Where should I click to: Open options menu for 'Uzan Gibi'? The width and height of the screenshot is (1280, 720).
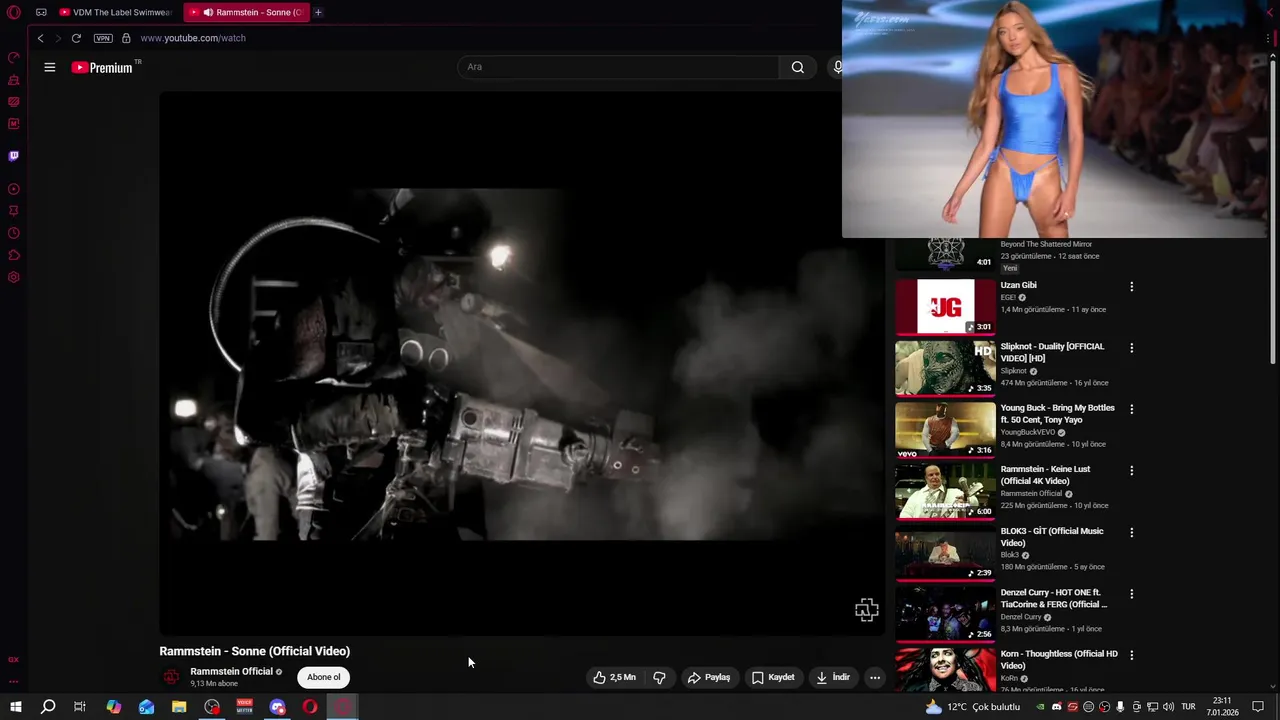[x=1132, y=286]
